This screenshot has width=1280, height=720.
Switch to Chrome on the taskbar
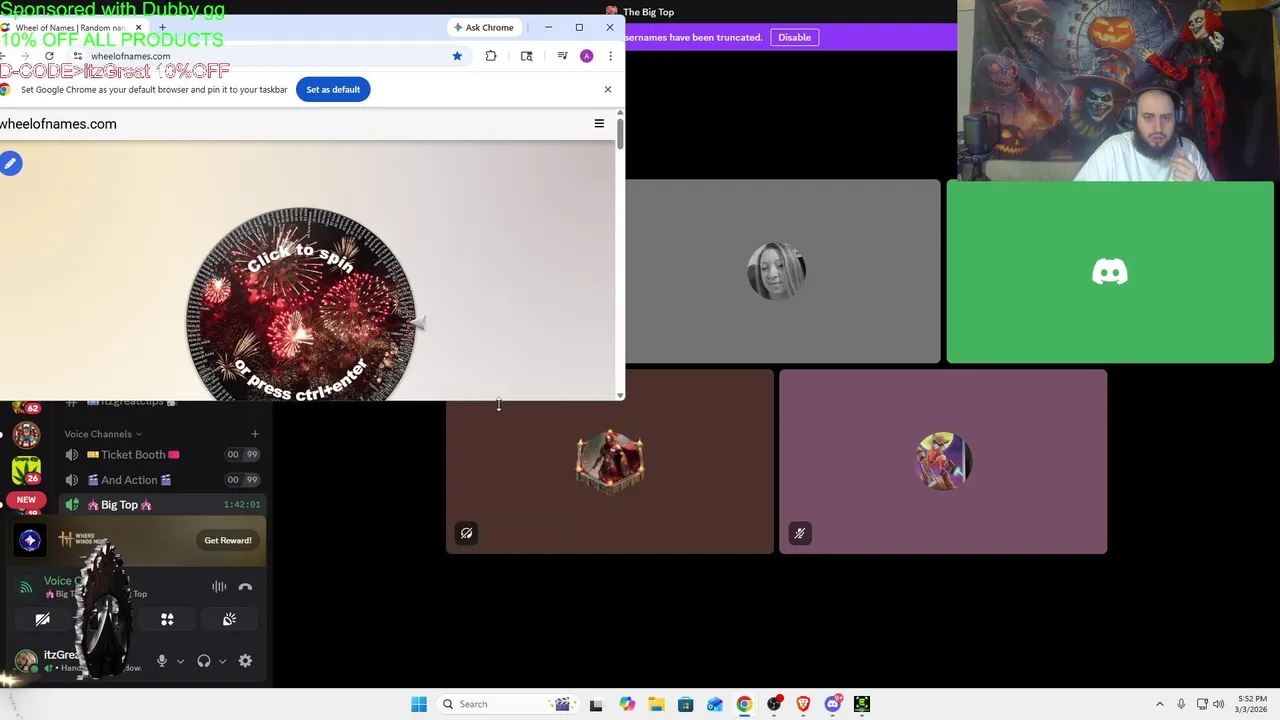click(744, 704)
